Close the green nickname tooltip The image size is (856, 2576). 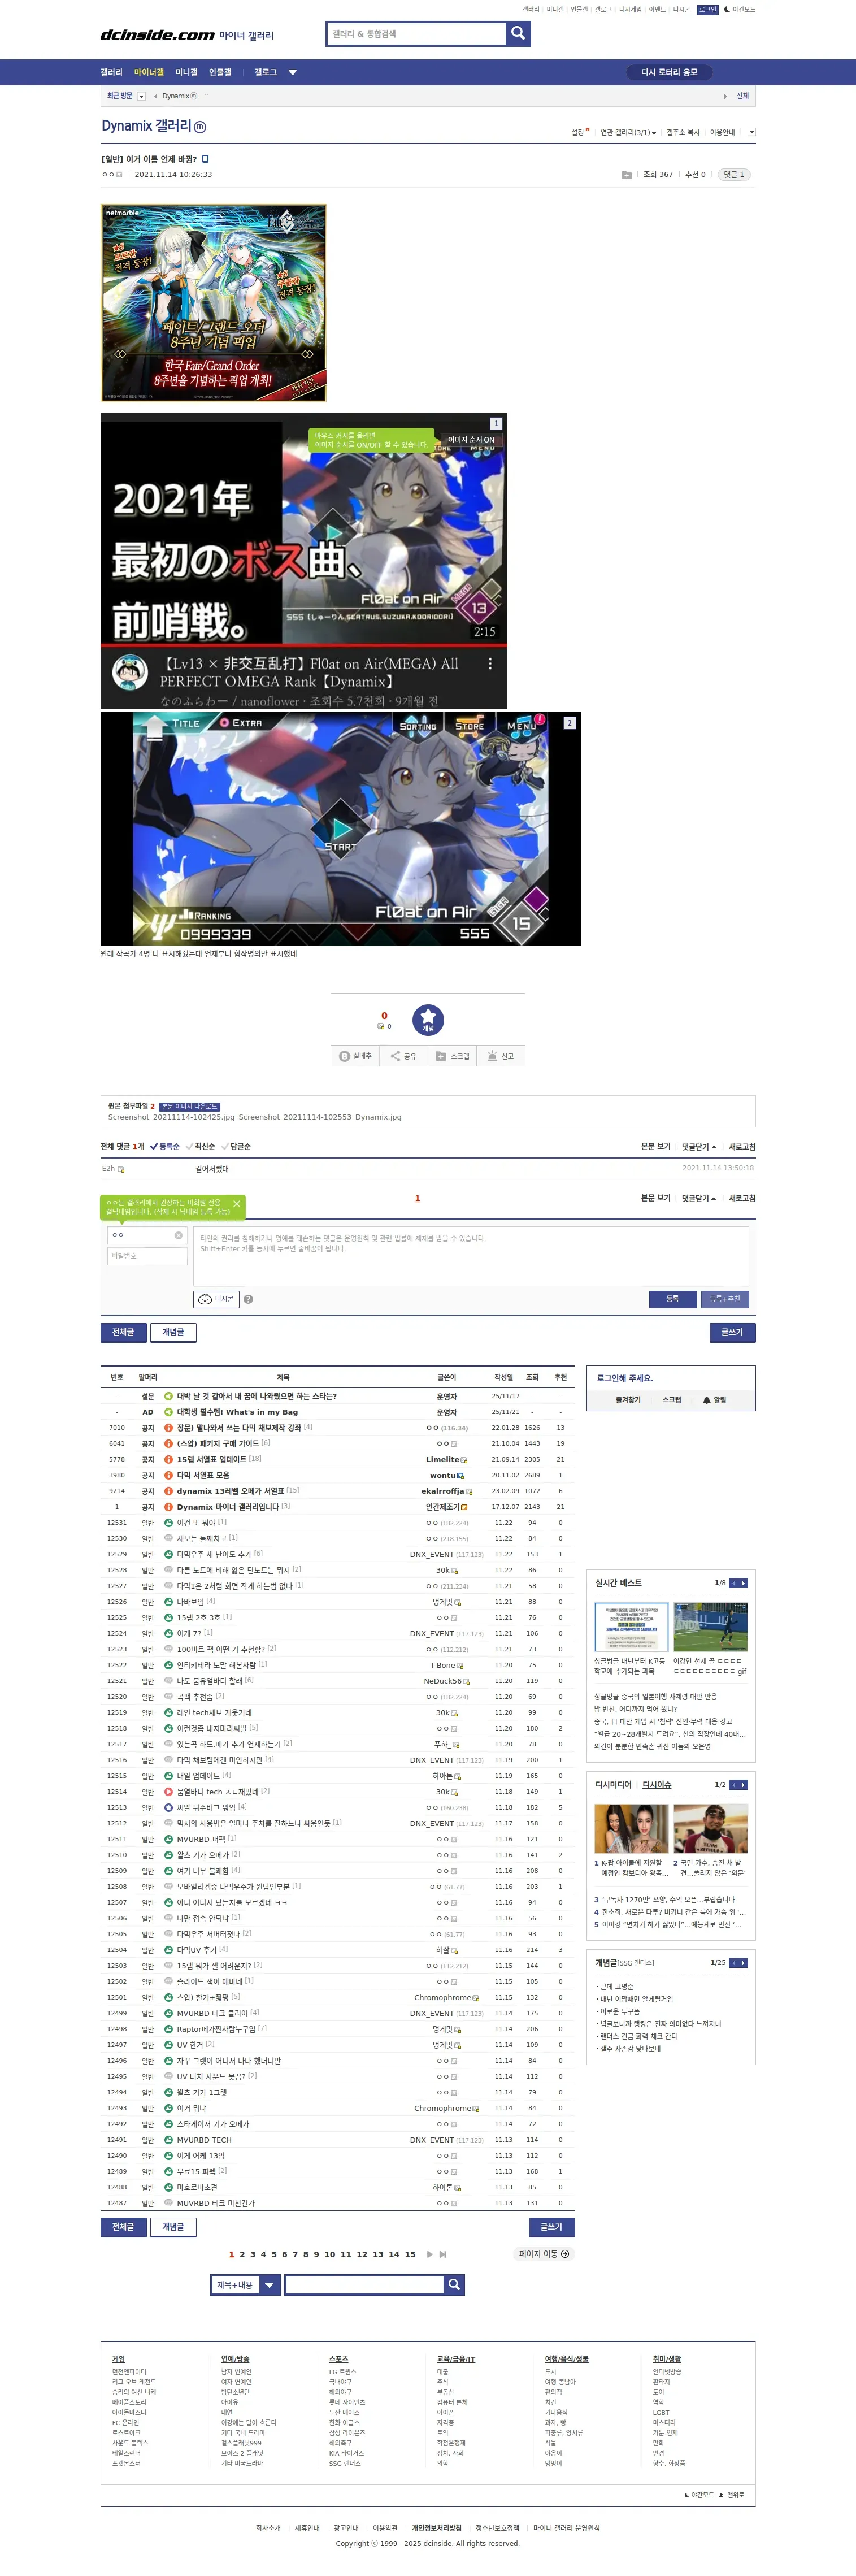[x=236, y=1203]
